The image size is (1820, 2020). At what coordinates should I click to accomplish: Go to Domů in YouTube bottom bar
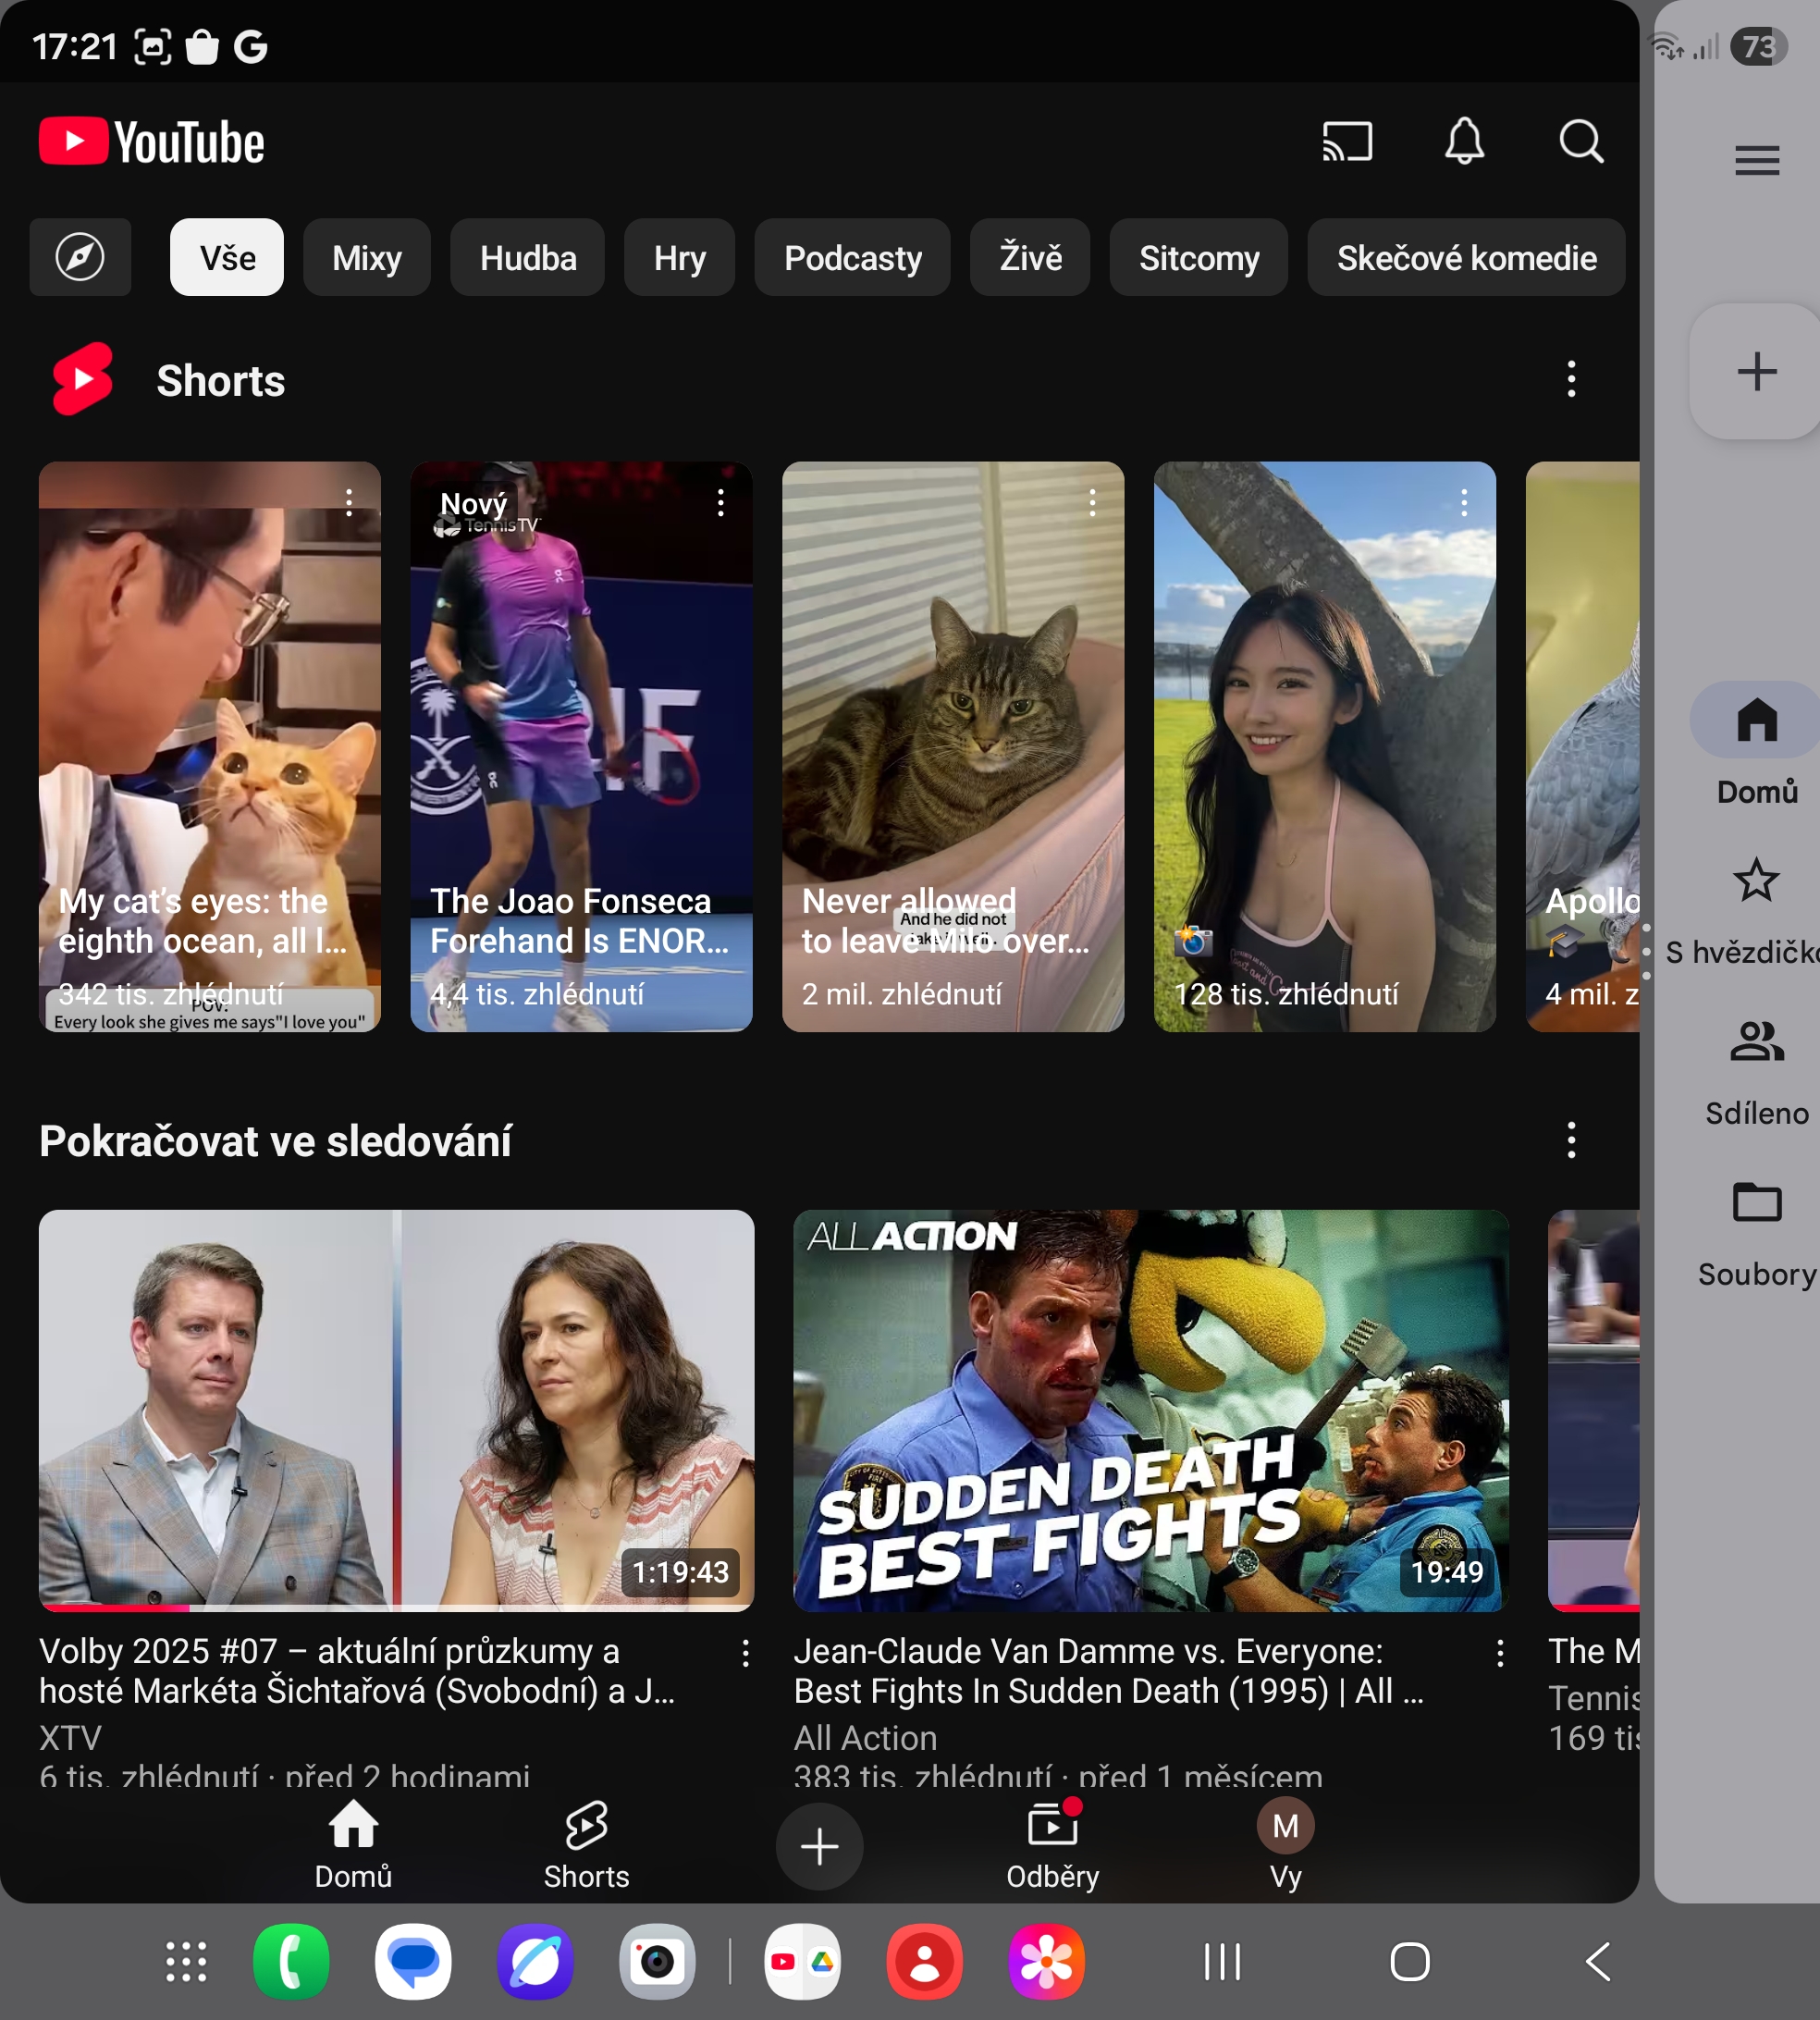pos(353,1846)
